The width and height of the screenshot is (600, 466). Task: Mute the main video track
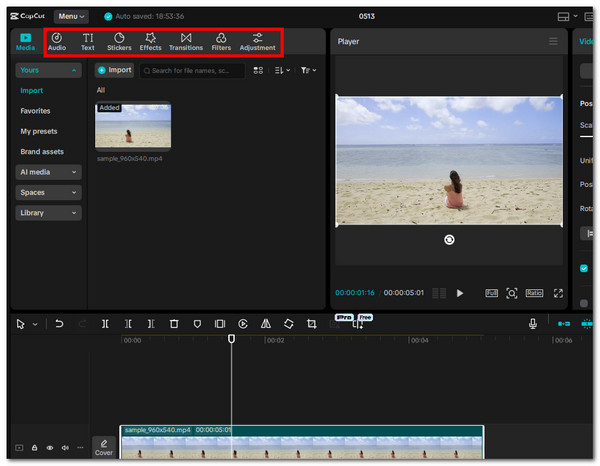point(65,448)
